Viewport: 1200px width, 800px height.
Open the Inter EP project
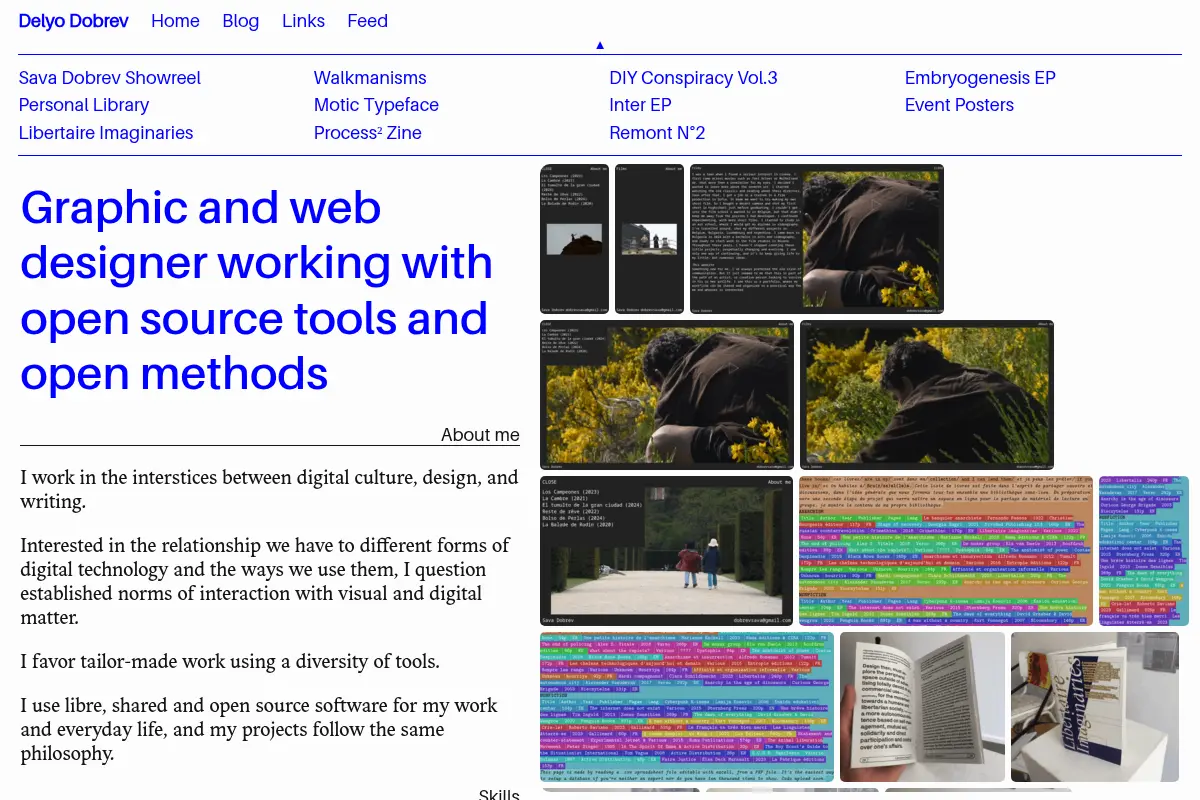640,105
